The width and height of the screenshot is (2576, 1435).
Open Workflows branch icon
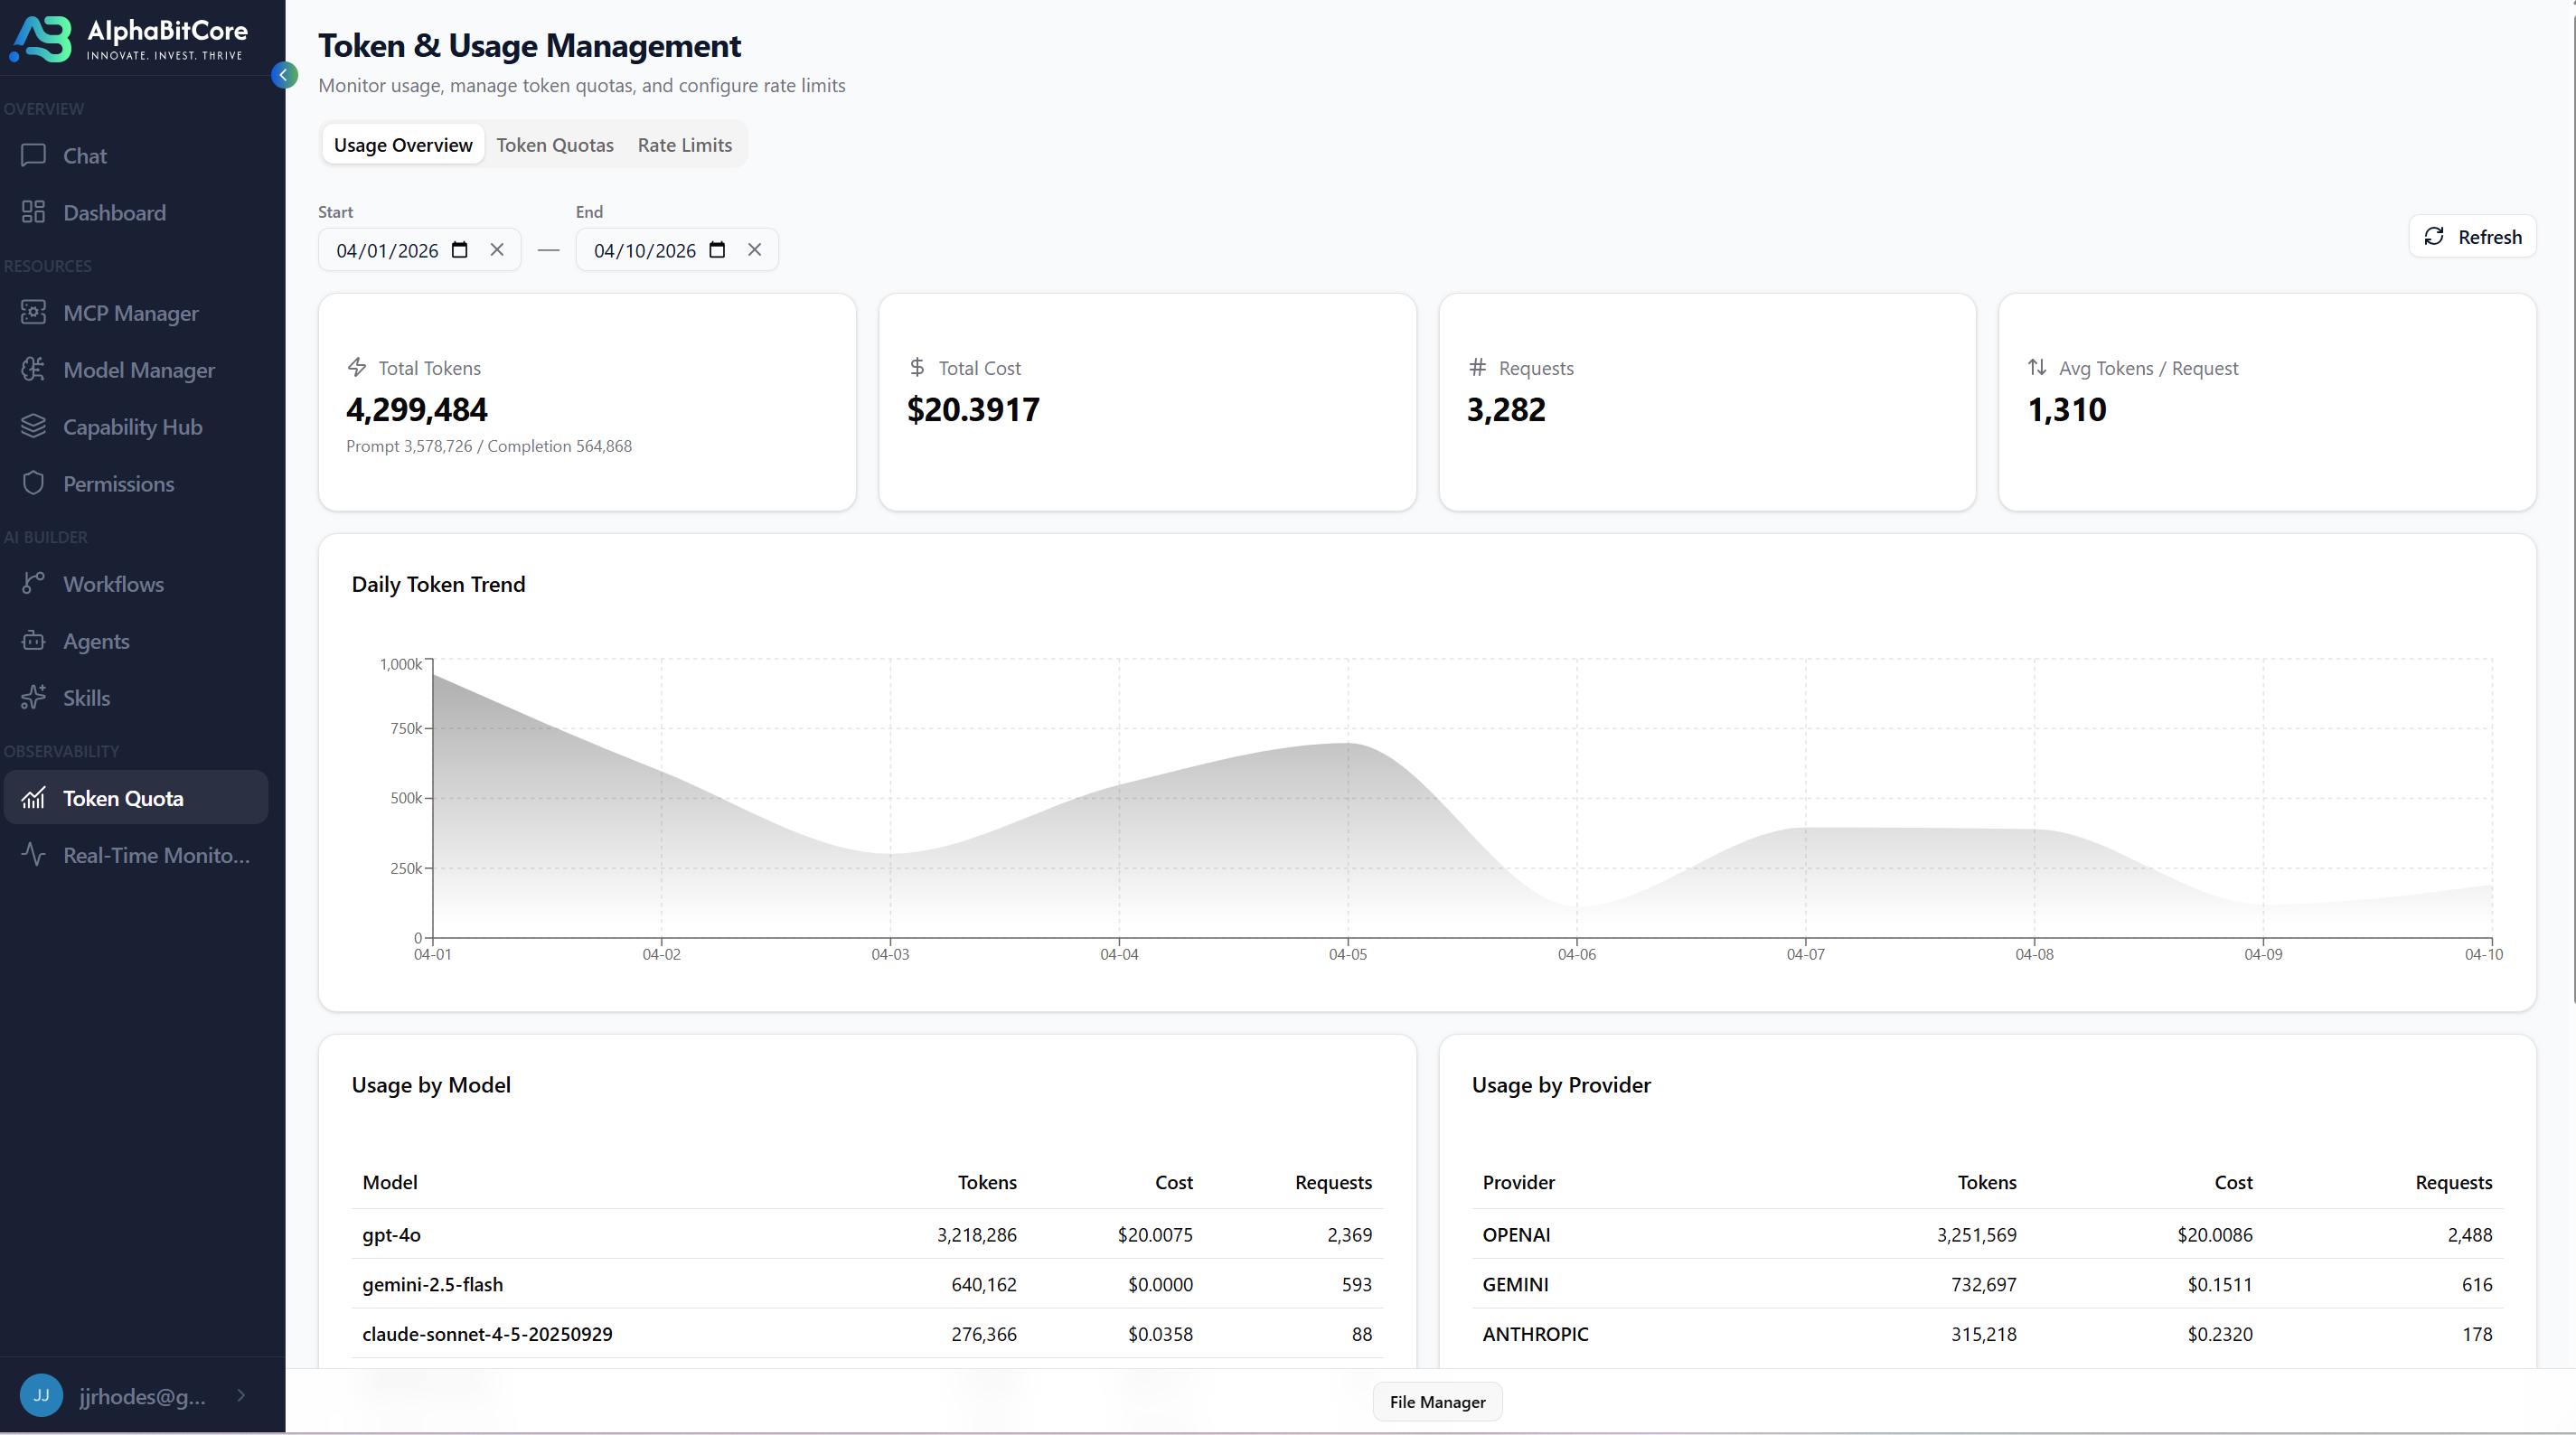[x=34, y=583]
